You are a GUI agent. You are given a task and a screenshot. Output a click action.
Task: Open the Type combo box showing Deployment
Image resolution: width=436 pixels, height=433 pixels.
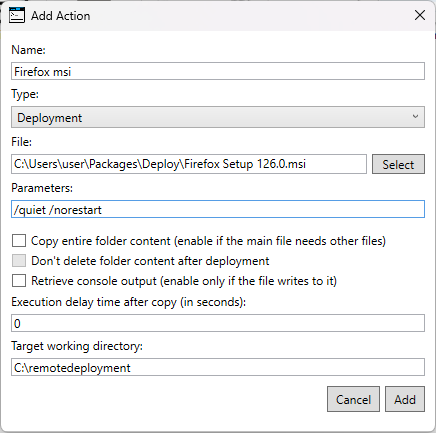218,117
